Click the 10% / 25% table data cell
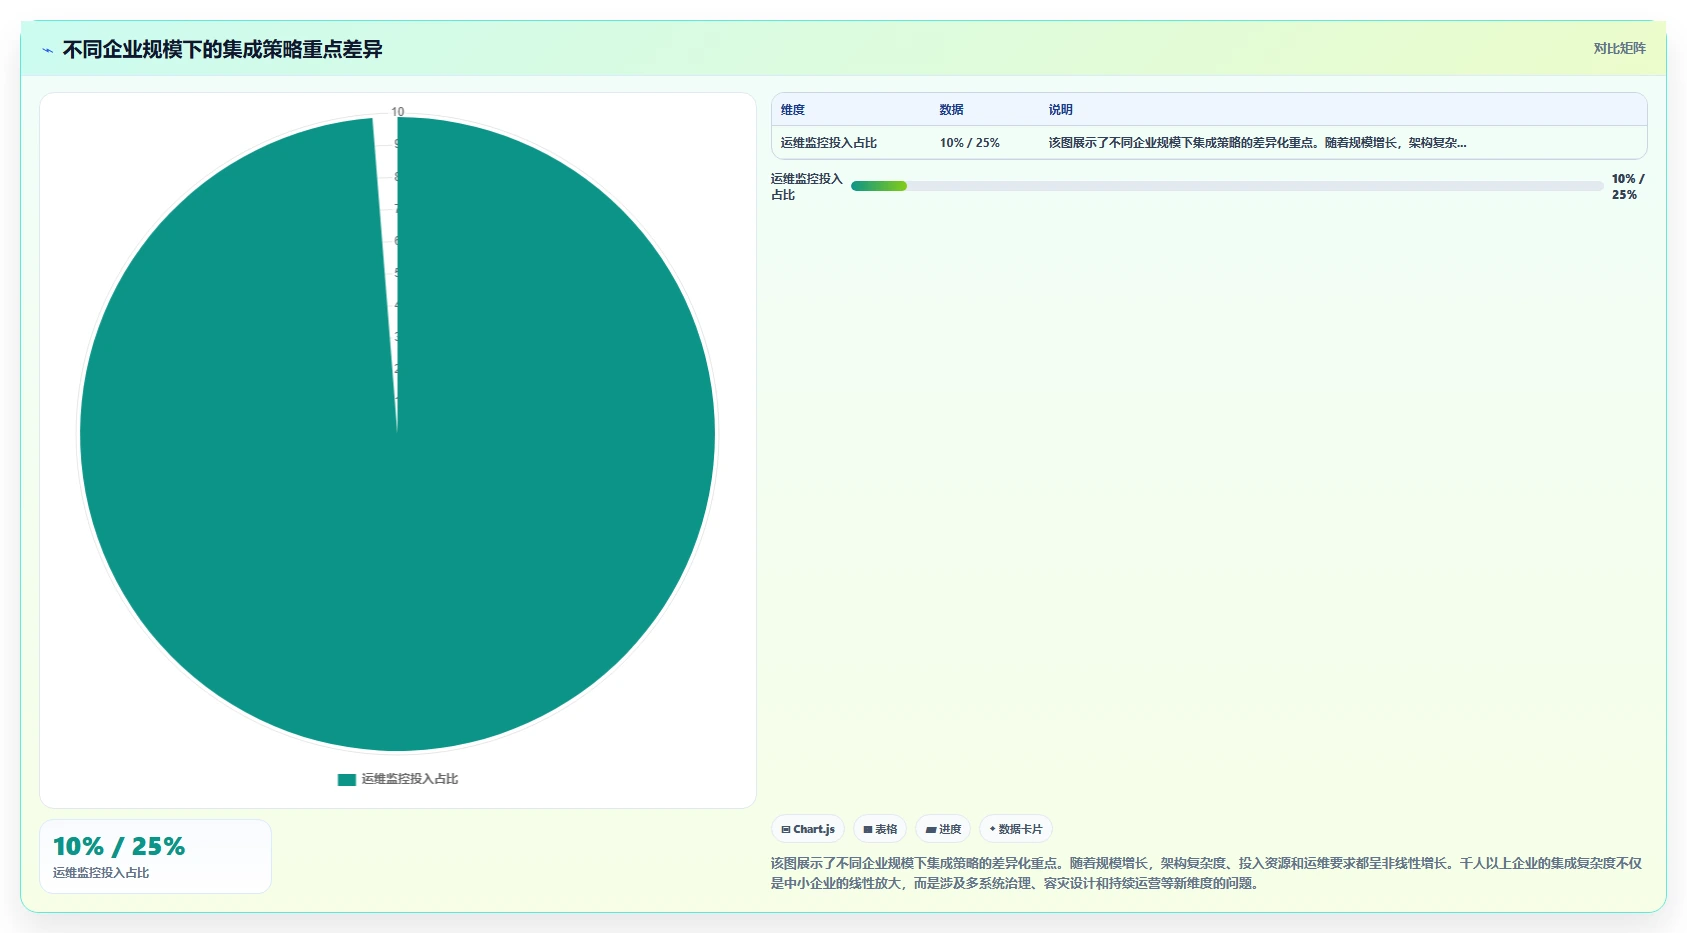The width and height of the screenshot is (1687, 933). pyautogui.click(x=969, y=143)
